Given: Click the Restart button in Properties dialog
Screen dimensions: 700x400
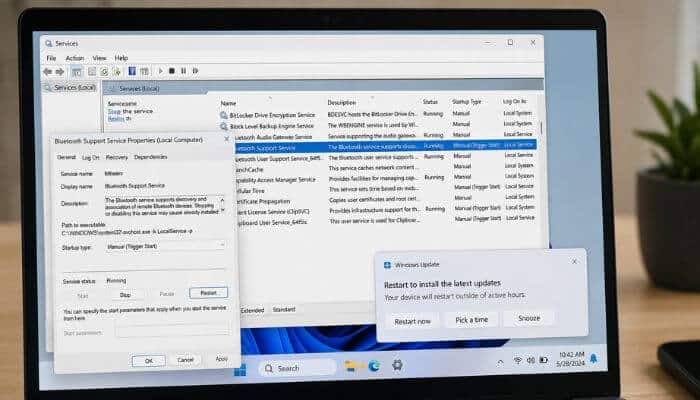Looking at the screenshot, I should [x=208, y=293].
